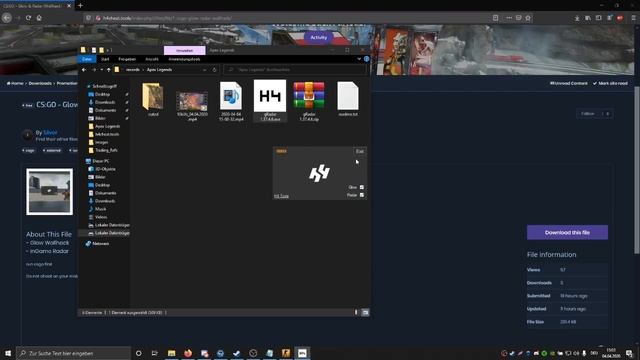The image size is (640, 360).
Task: Bookmark this page with star icon
Action: click(528, 18)
